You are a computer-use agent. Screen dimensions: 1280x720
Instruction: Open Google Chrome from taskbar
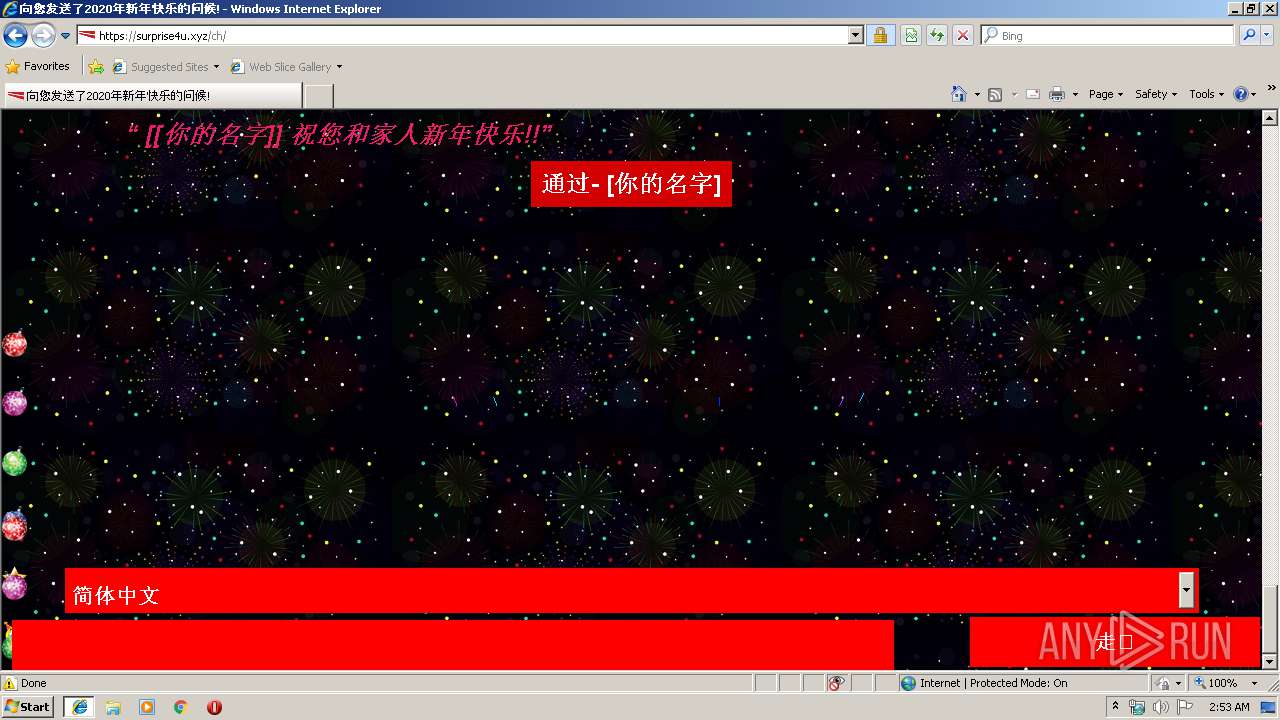coord(181,707)
